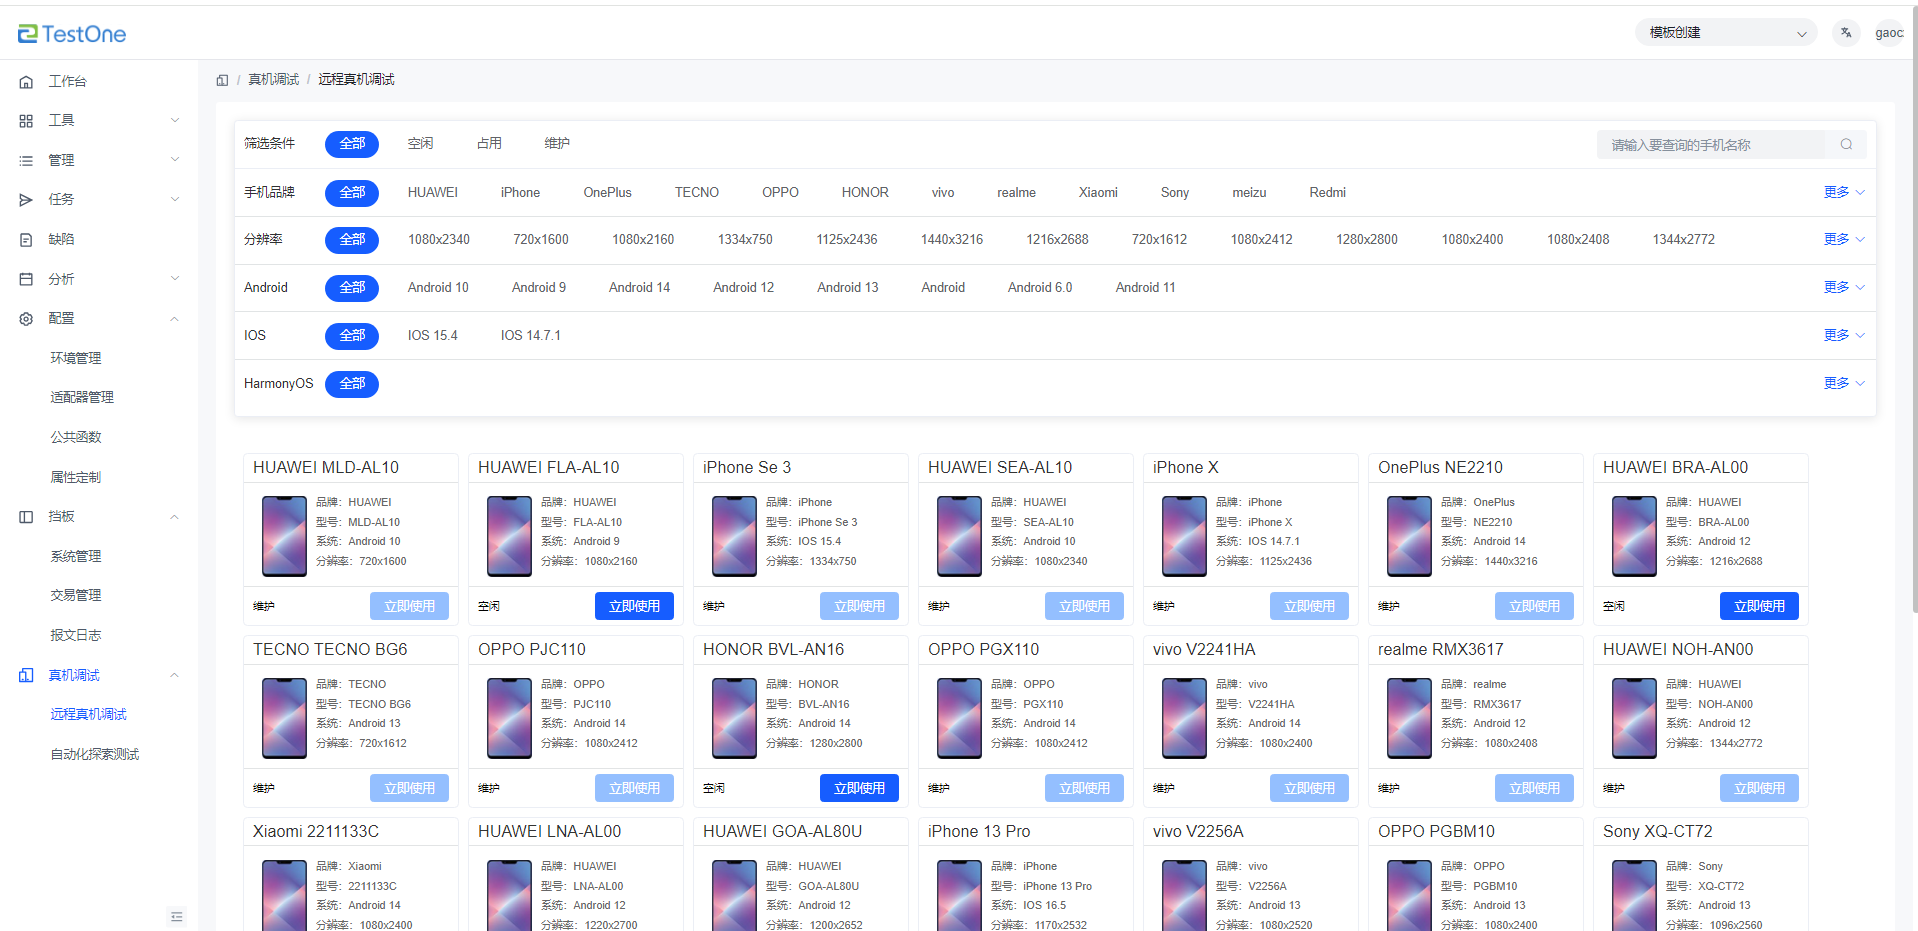Click the 真机调试 device icon in sidebar
1918x931 pixels.
pos(26,676)
